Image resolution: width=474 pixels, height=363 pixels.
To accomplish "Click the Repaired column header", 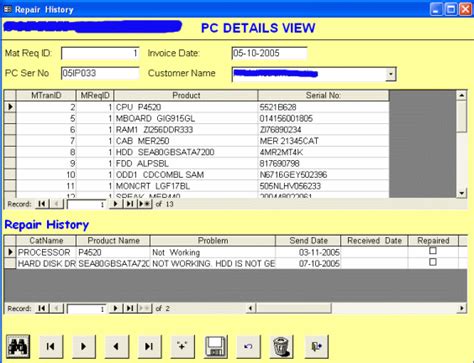I will (x=433, y=241).
